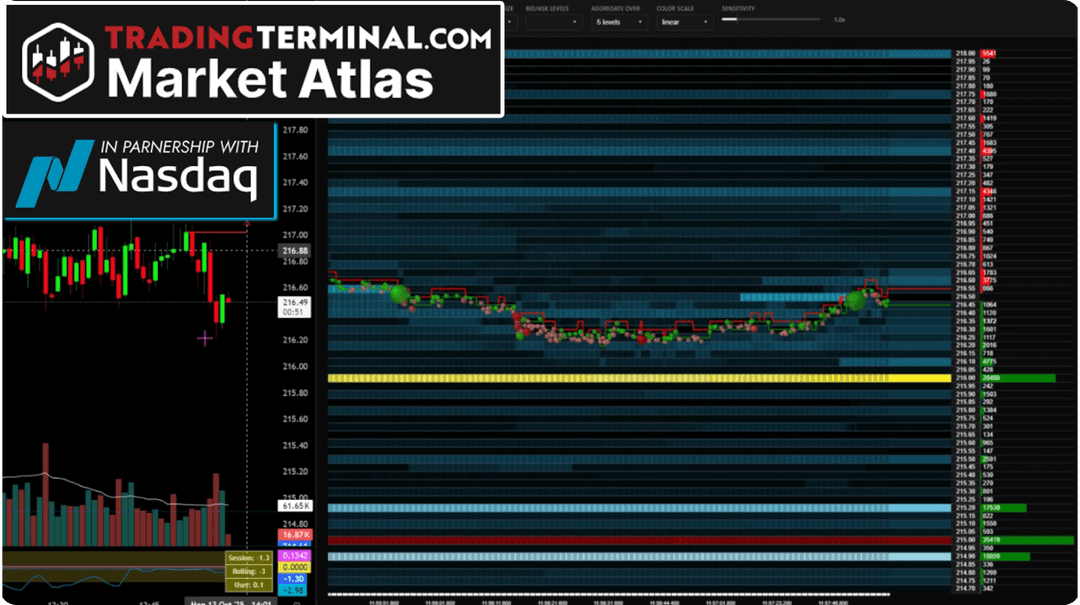
Task: Click the purple plus marker below candles
Action: [205, 339]
